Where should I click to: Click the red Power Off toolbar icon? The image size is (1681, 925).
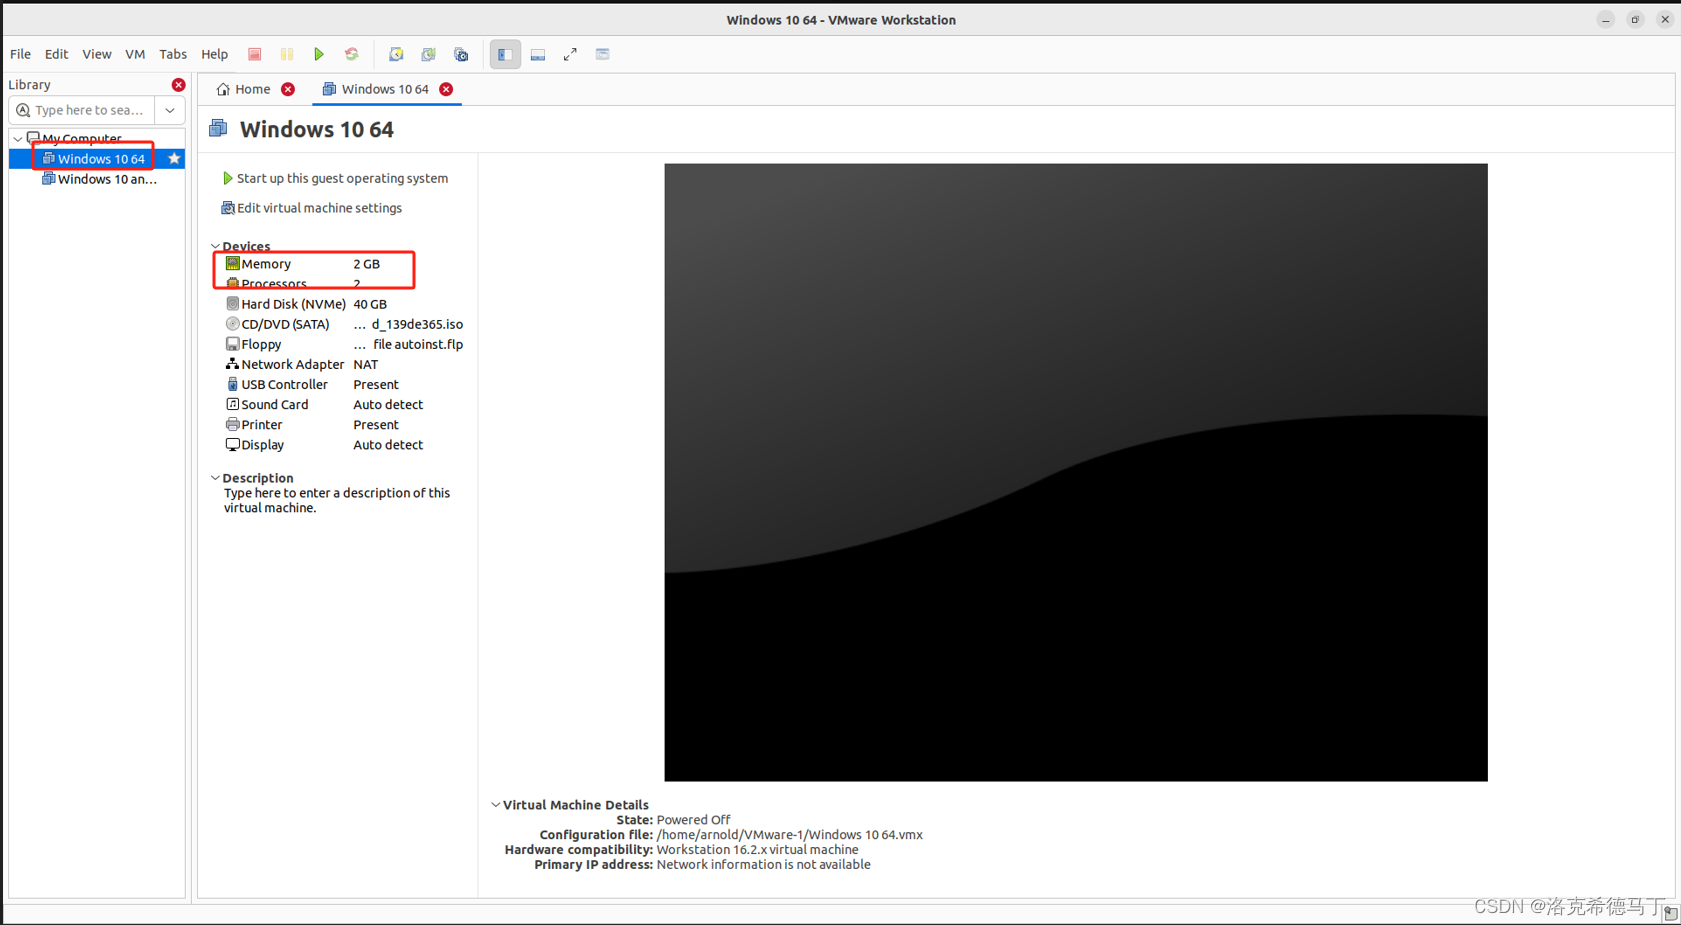coord(255,54)
